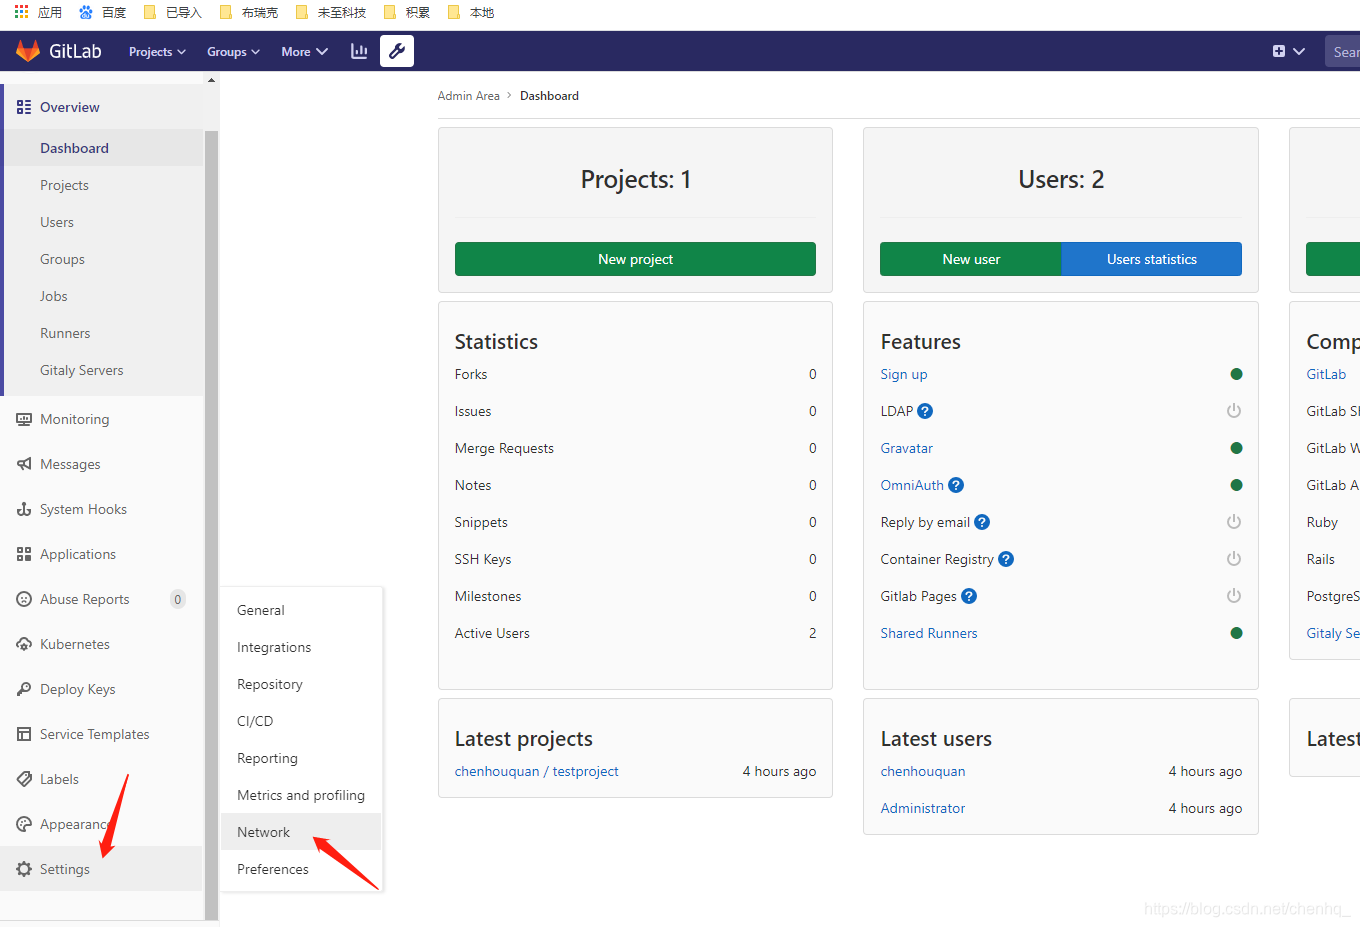The image size is (1360, 927).
Task: Click the Container Registry power indicator
Action: pyautogui.click(x=1234, y=559)
